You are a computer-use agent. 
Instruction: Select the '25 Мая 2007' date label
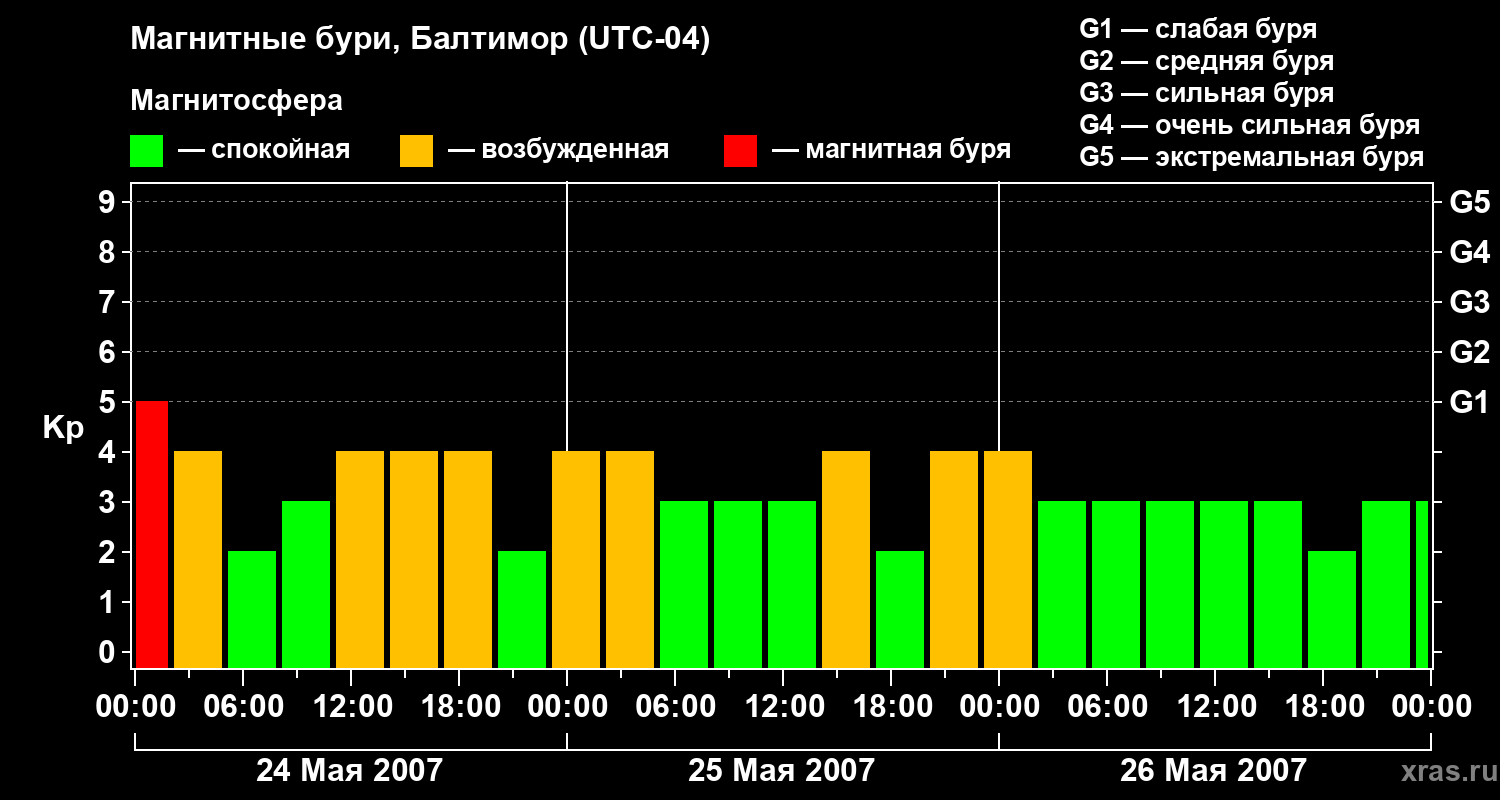781,770
